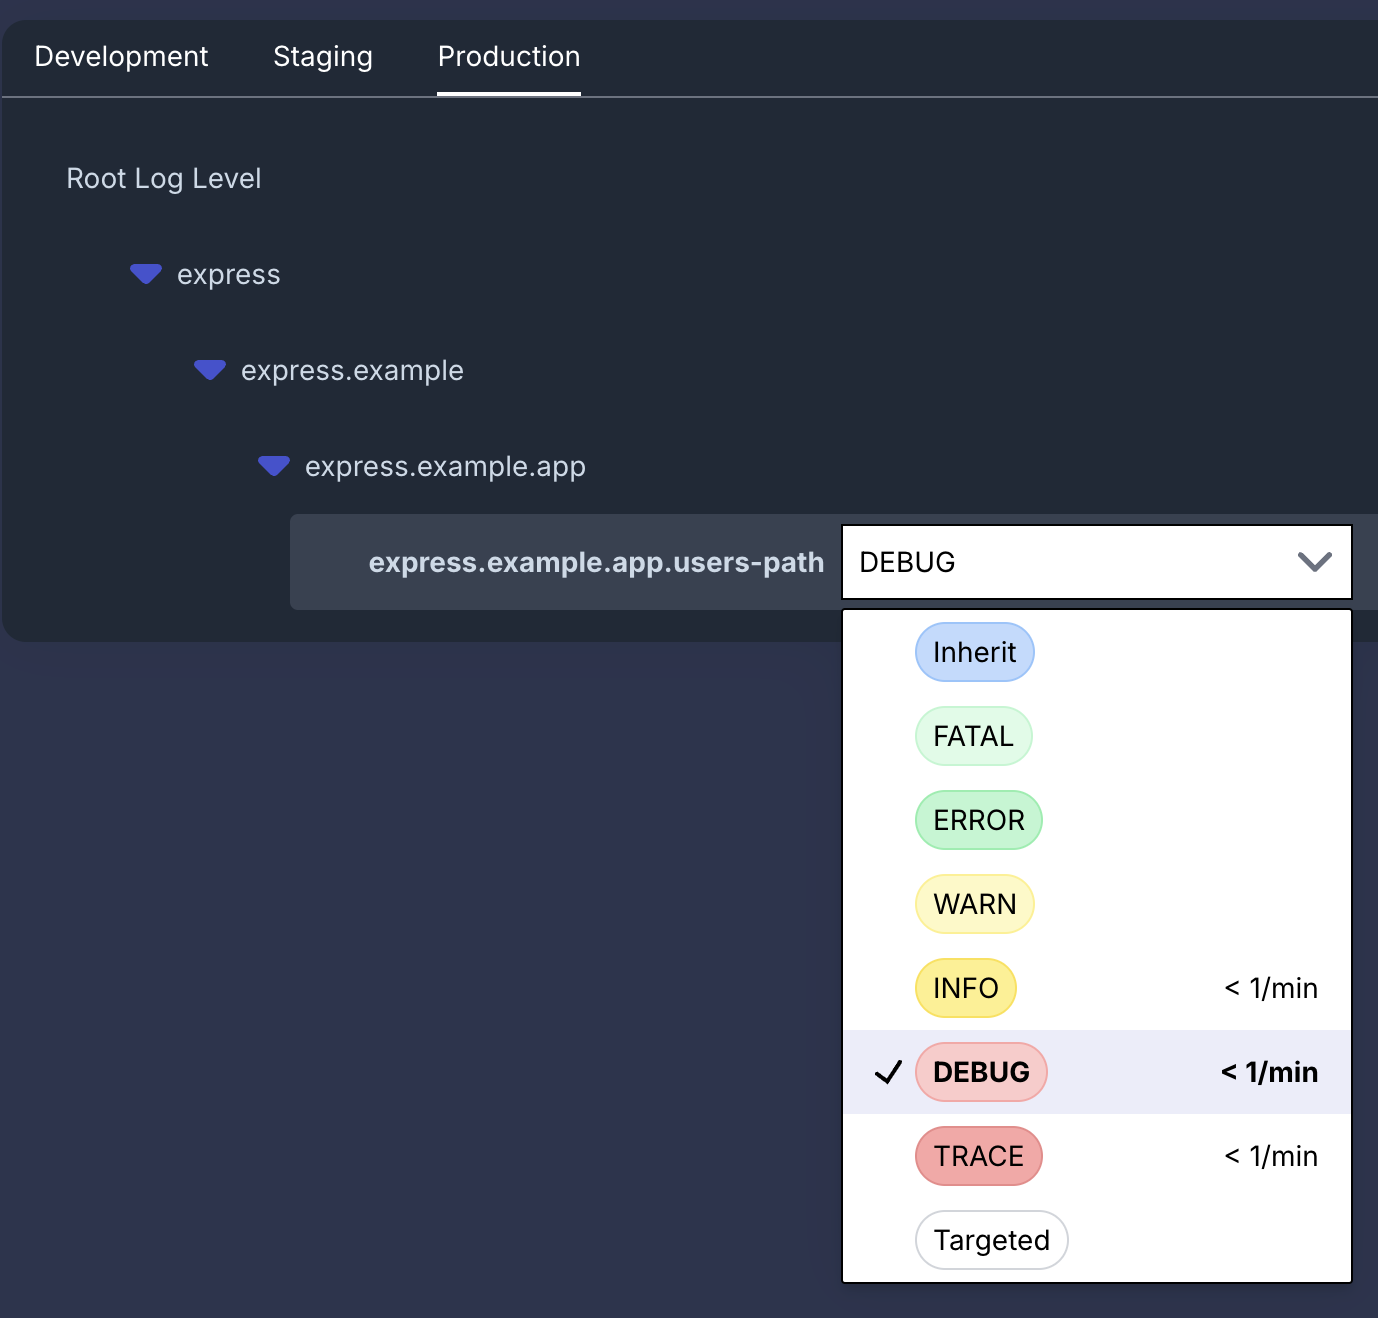Choose the Targeted log level option
This screenshot has width=1378, height=1318.
(992, 1240)
